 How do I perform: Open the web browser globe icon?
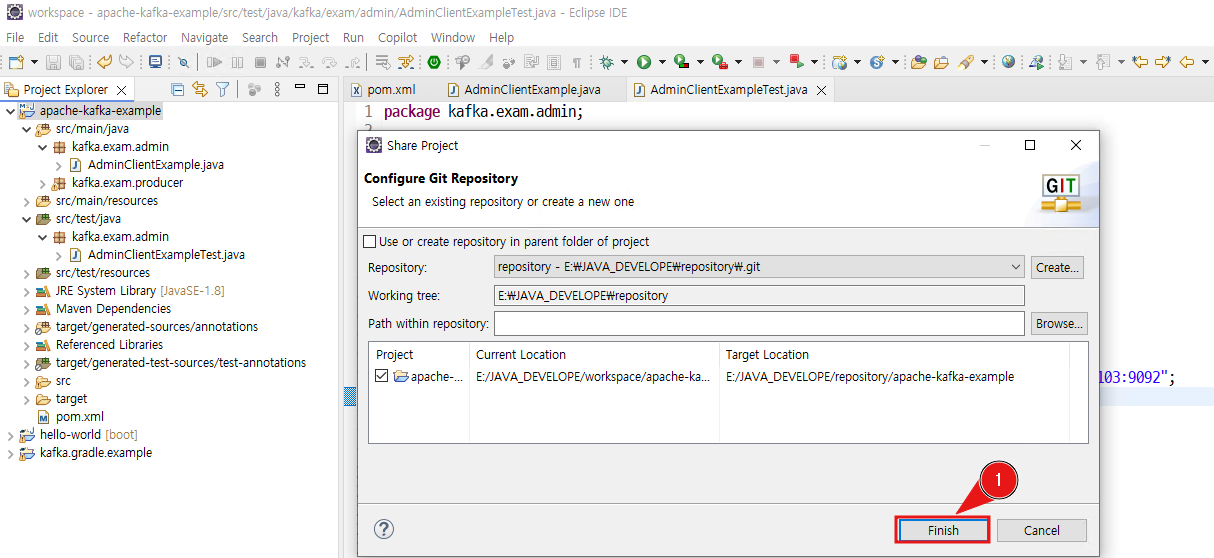coord(1008,62)
